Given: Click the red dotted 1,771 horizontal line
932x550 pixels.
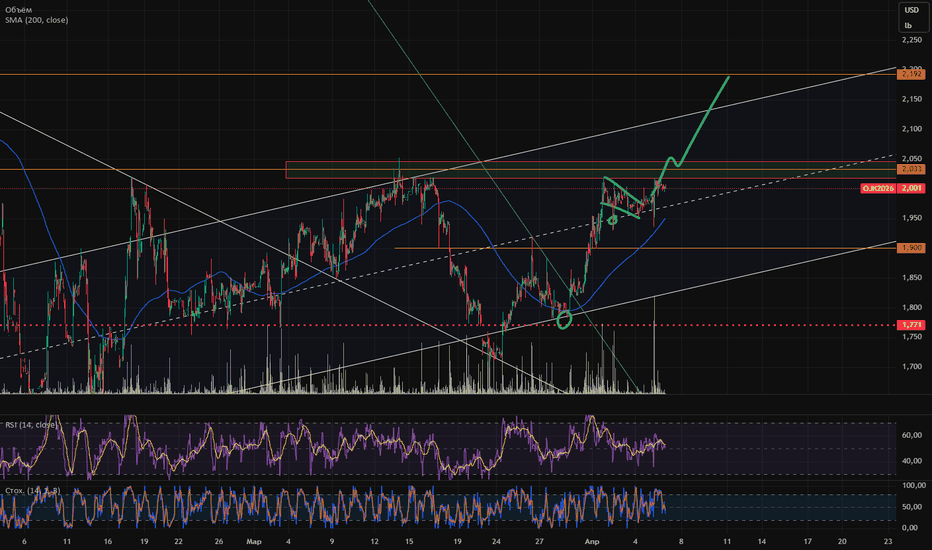Looking at the screenshot, I should tap(448, 325).
